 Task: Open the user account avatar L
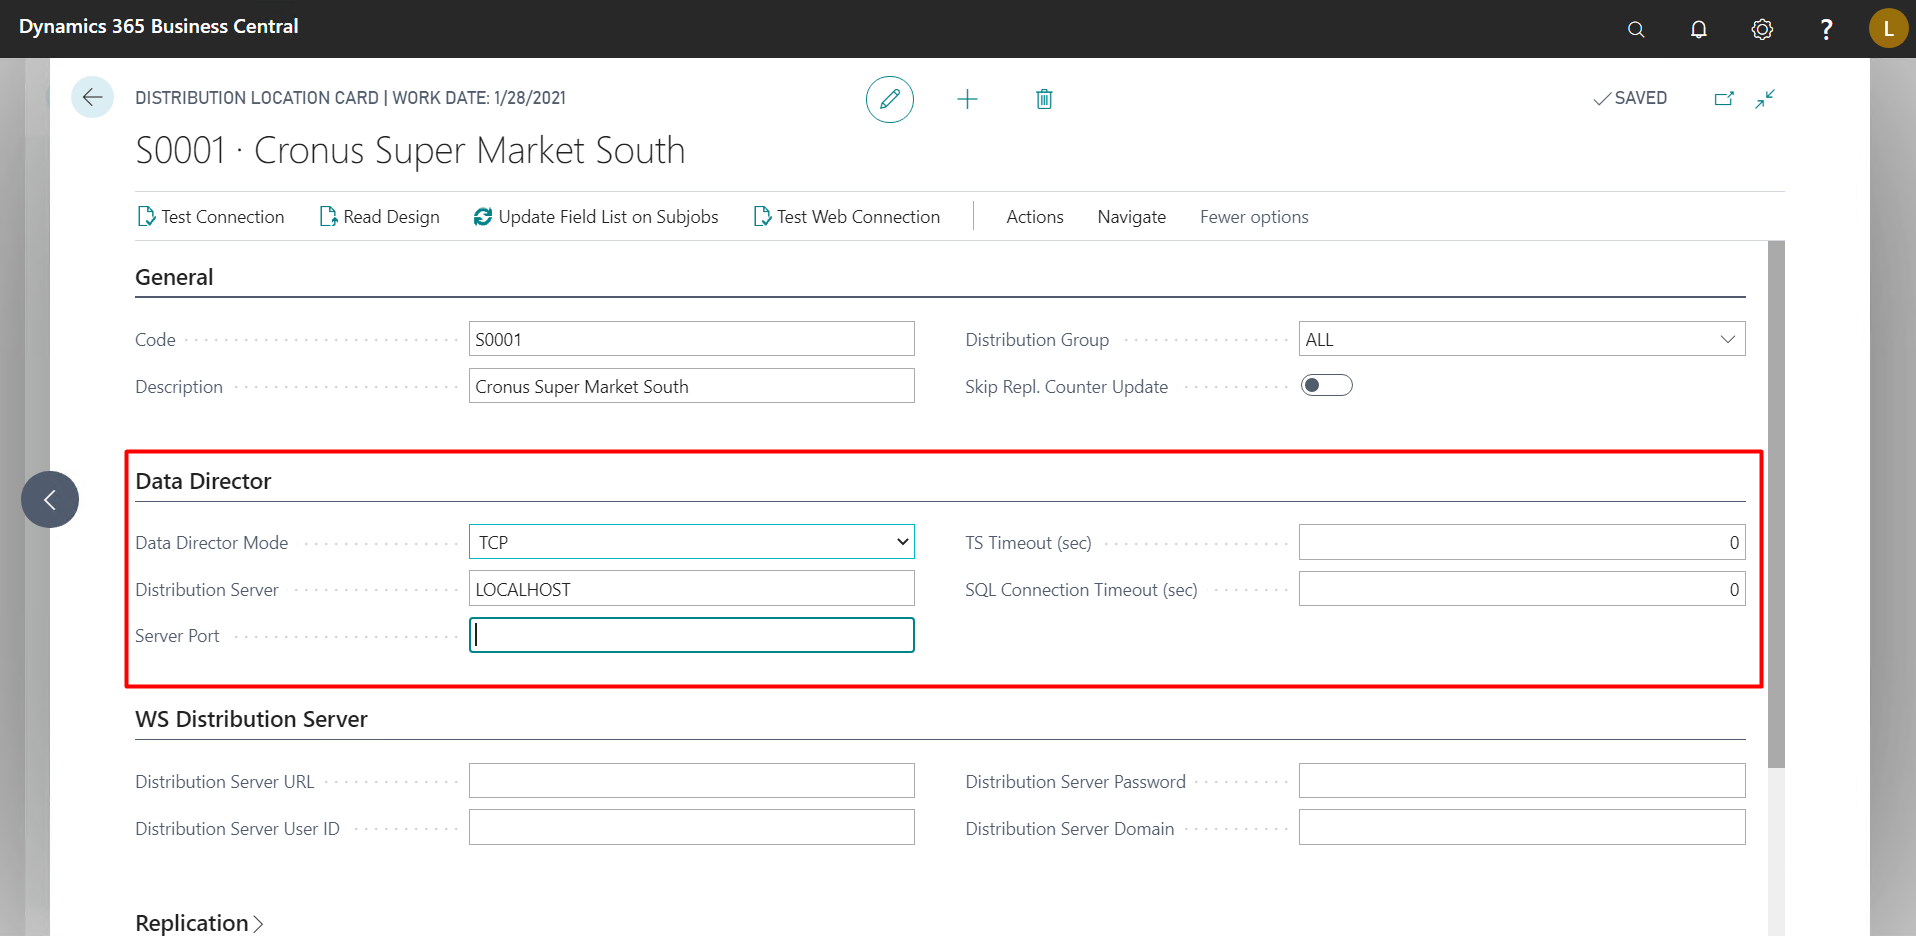point(1888,28)
